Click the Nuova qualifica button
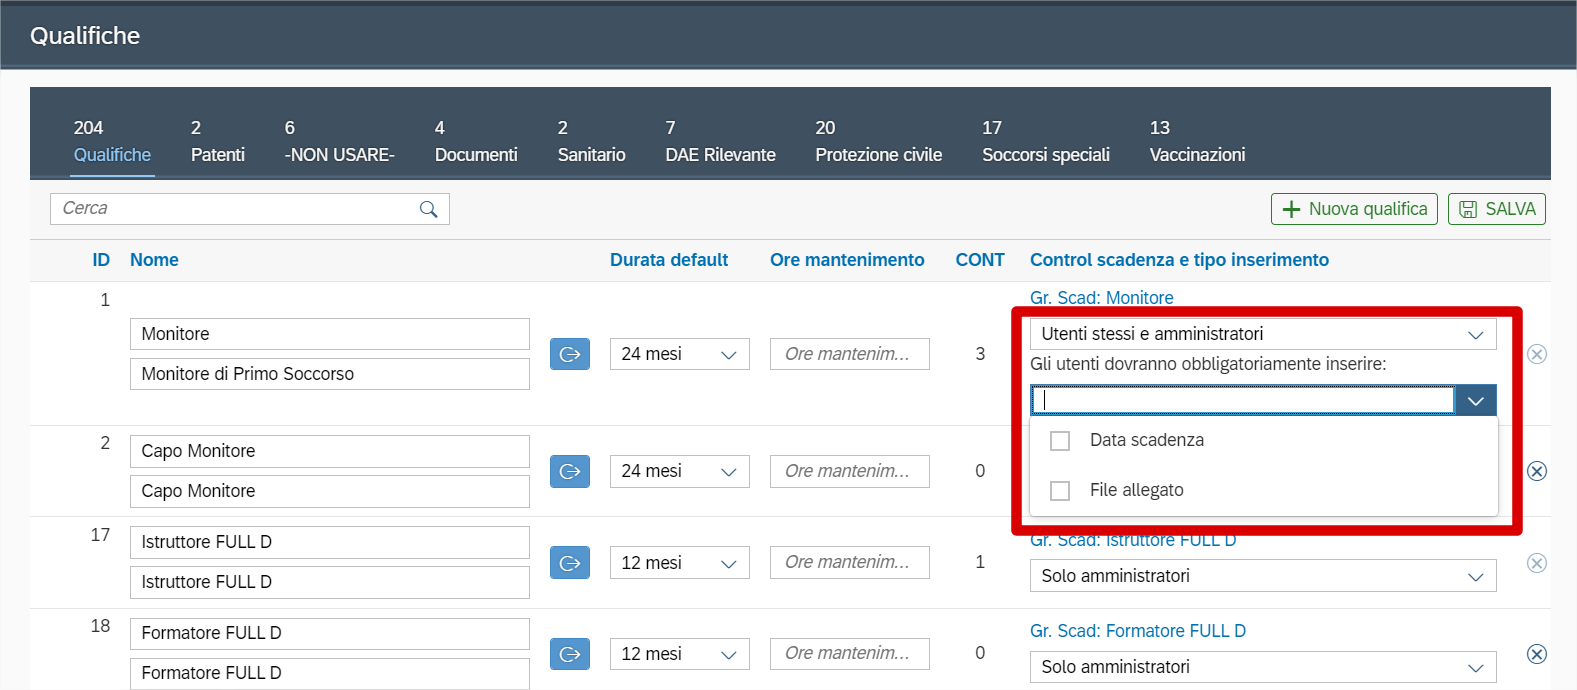 [1354, 209]
